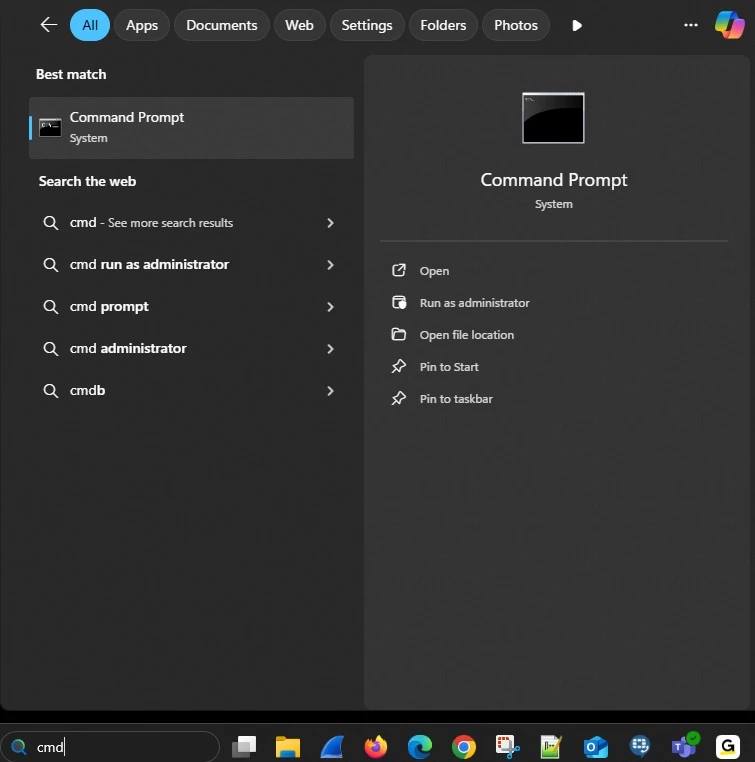Click the taskbar search magnifier icon
The width and height of the screenshot is (755, 762).
click(18, 746)
